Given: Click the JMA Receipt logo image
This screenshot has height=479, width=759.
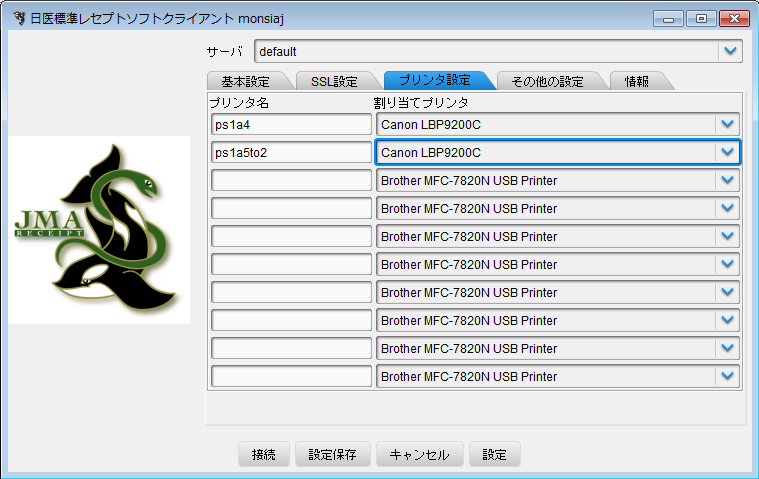Looking at the screenshot, I should click(99, 230).
